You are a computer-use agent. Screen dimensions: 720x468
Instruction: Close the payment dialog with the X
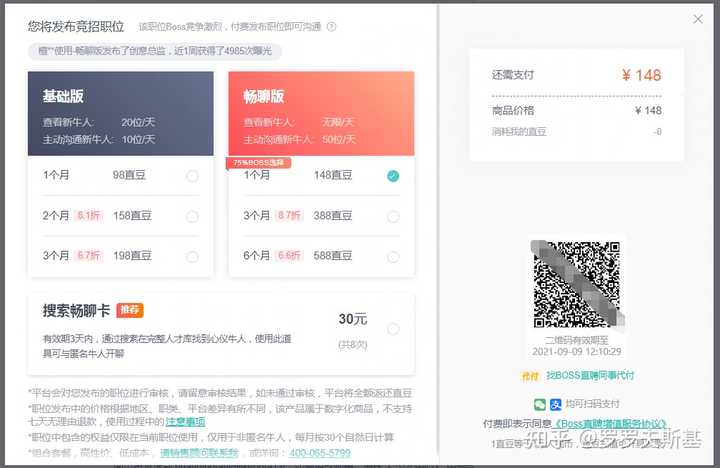698,19
